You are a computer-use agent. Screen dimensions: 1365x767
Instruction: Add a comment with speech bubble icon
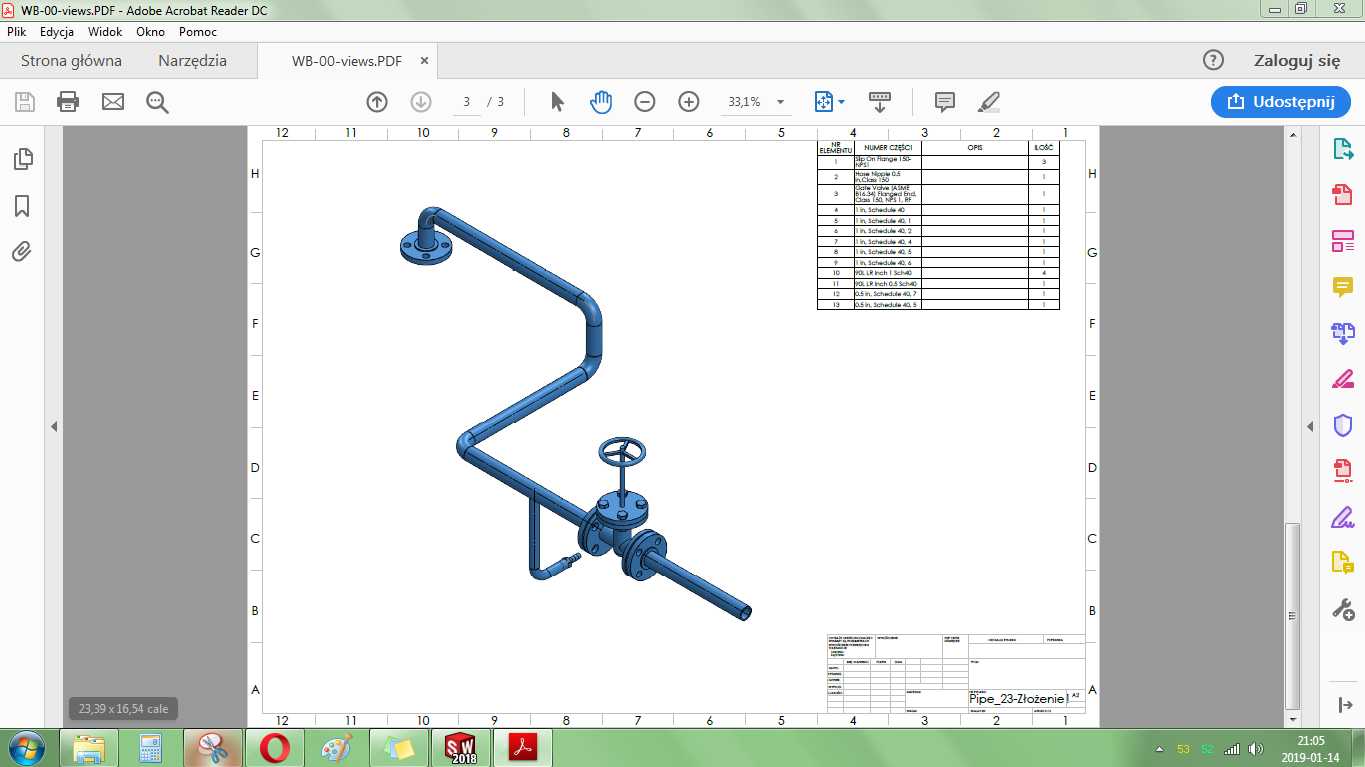[x=944, y=101]
